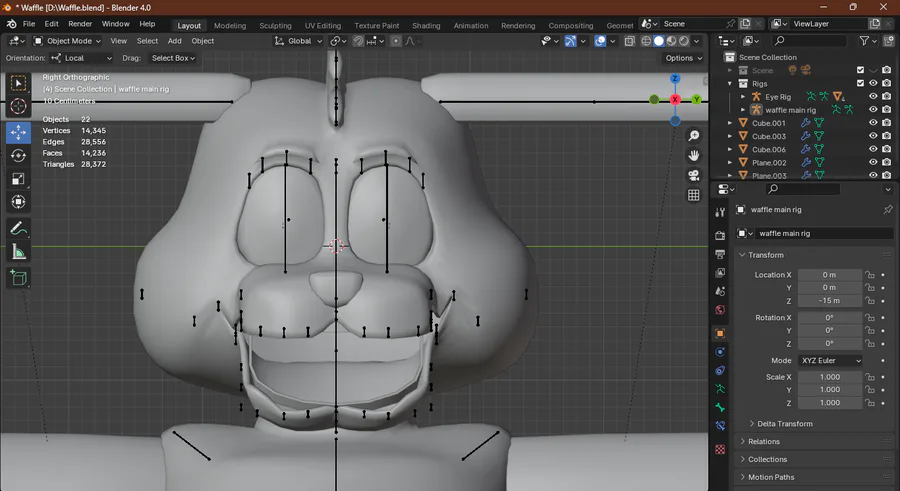Hide Eye Rig in viewport
900x491 pixels.
(x=873, y=96)
